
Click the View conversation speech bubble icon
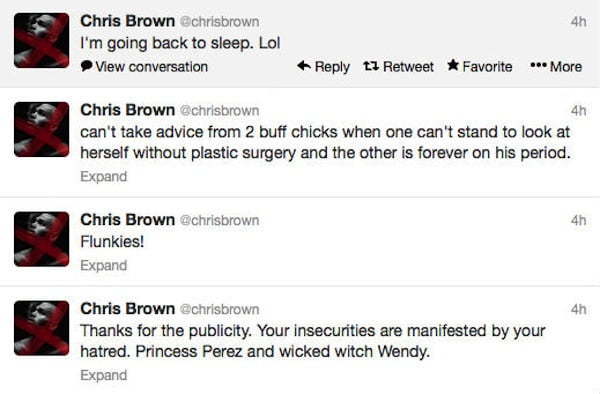pos(86,66)
